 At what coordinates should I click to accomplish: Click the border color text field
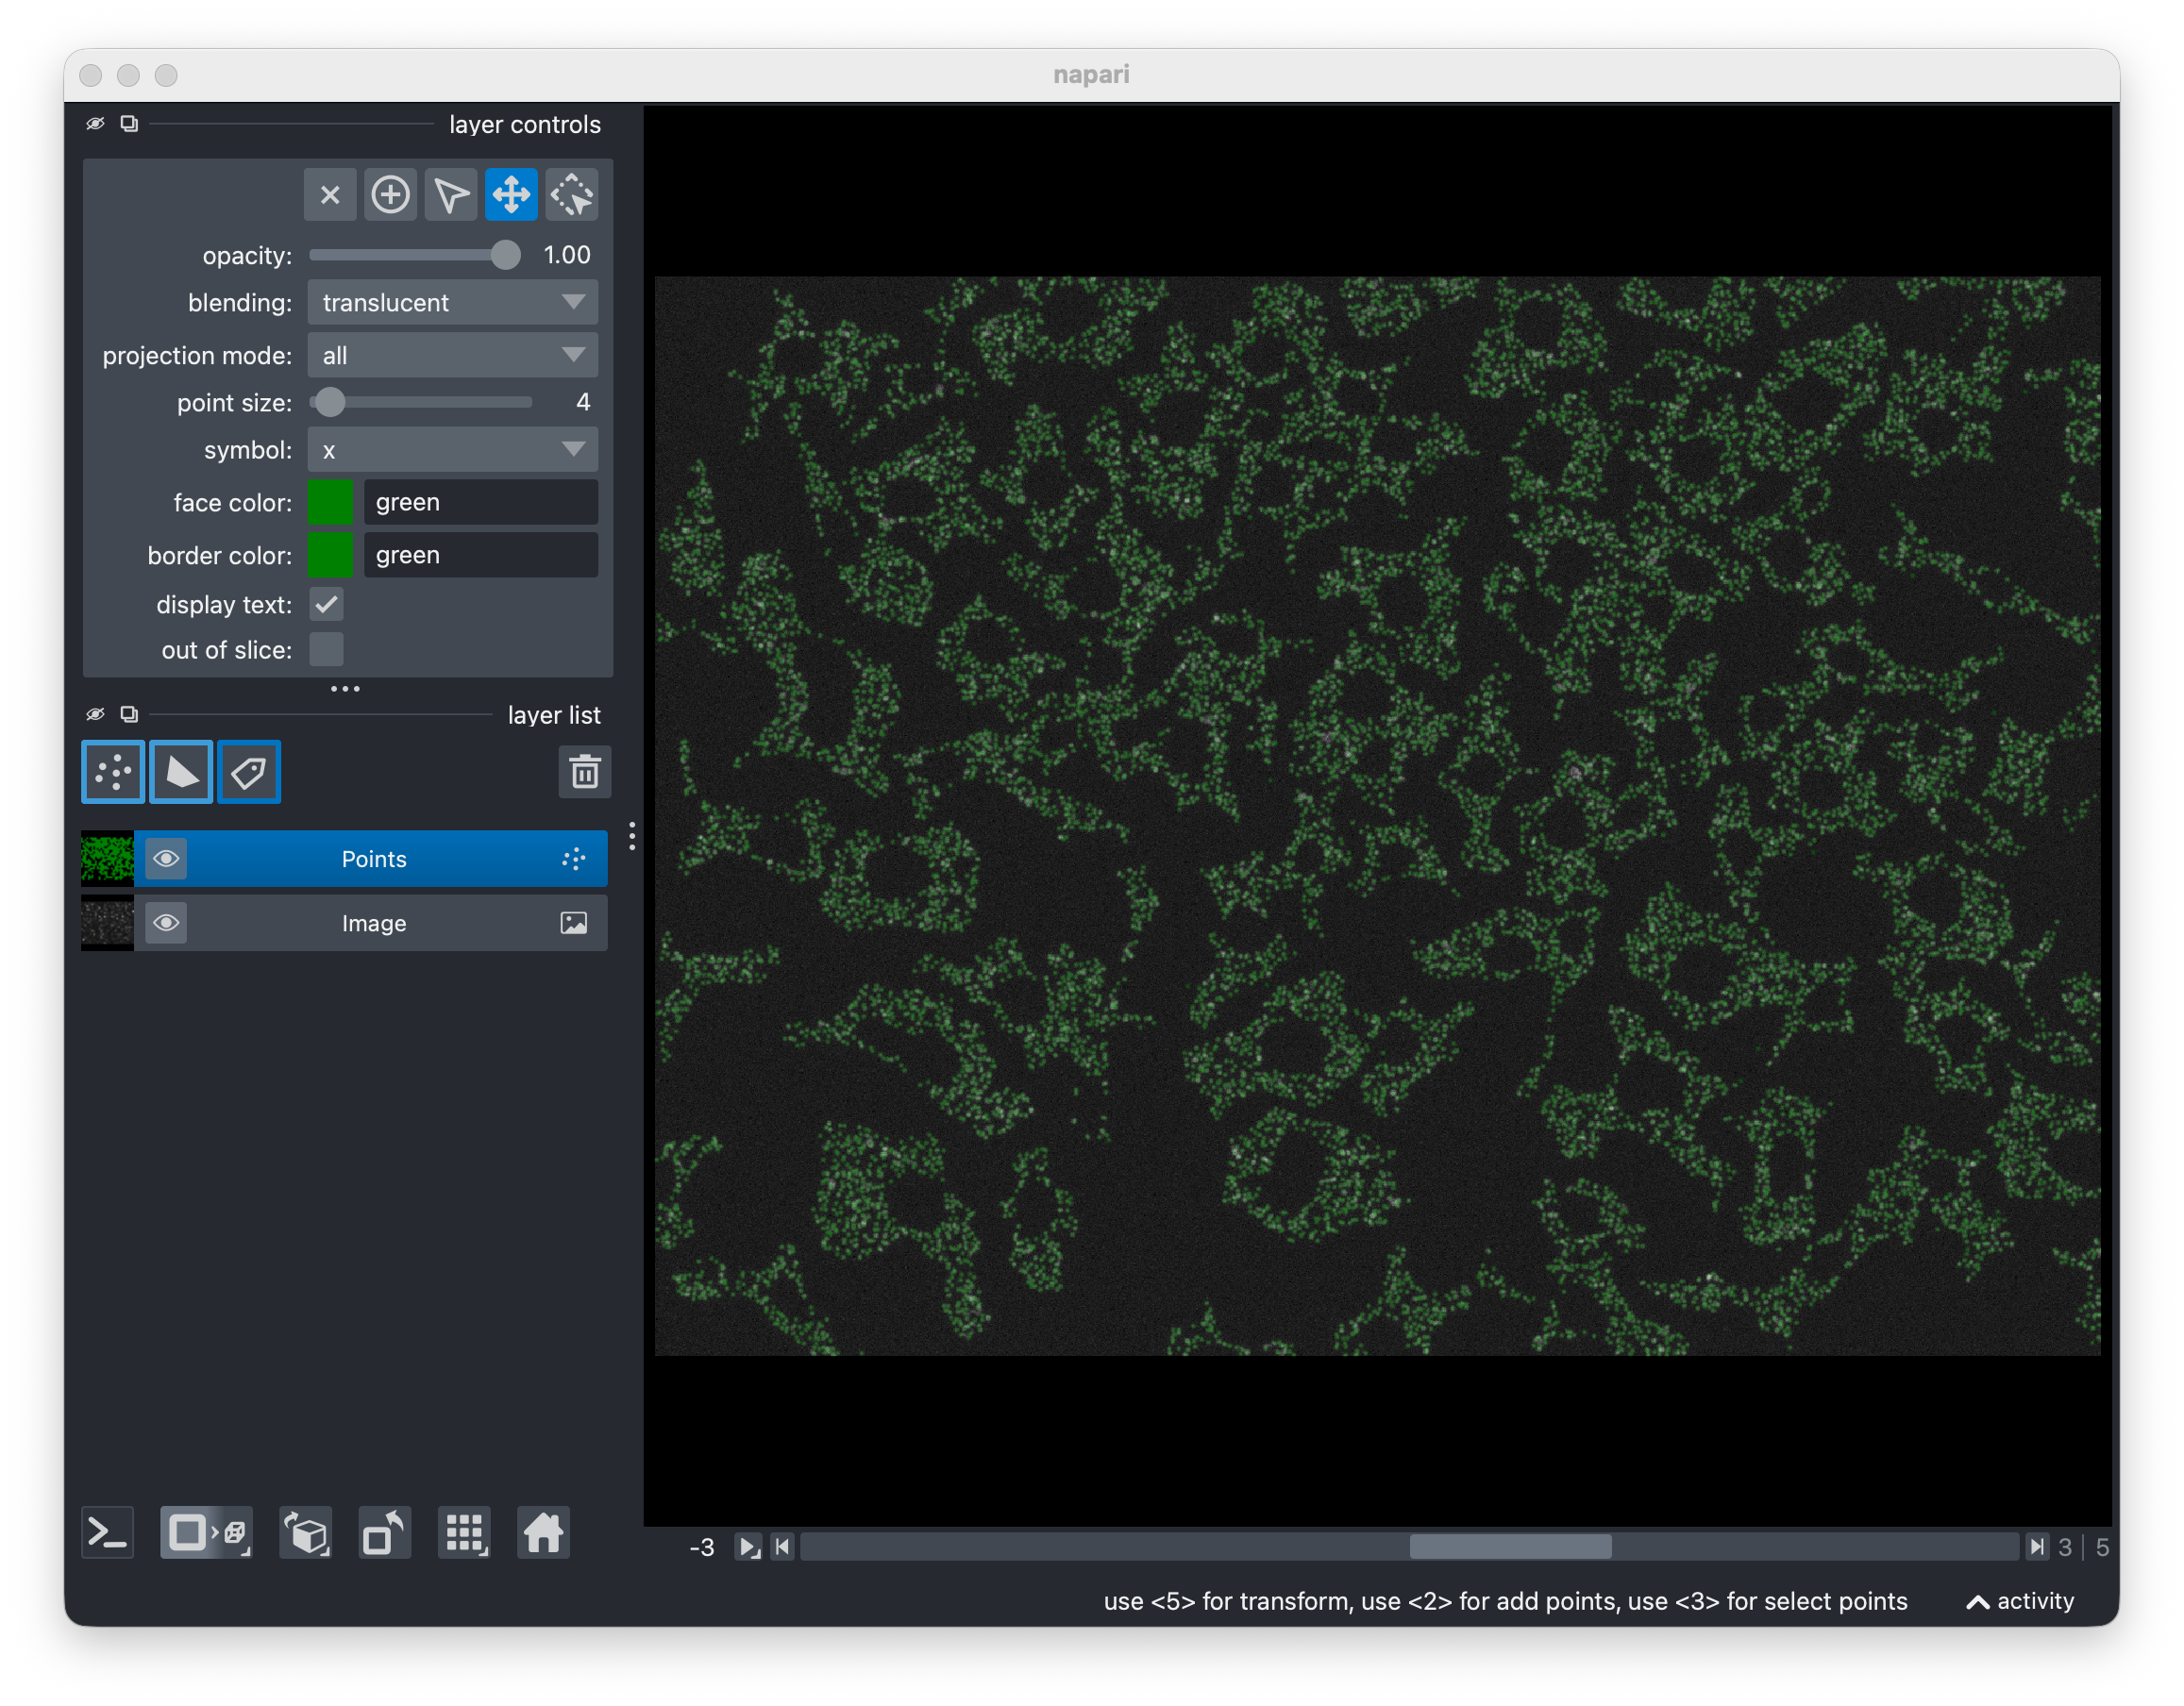coord(481,555)
